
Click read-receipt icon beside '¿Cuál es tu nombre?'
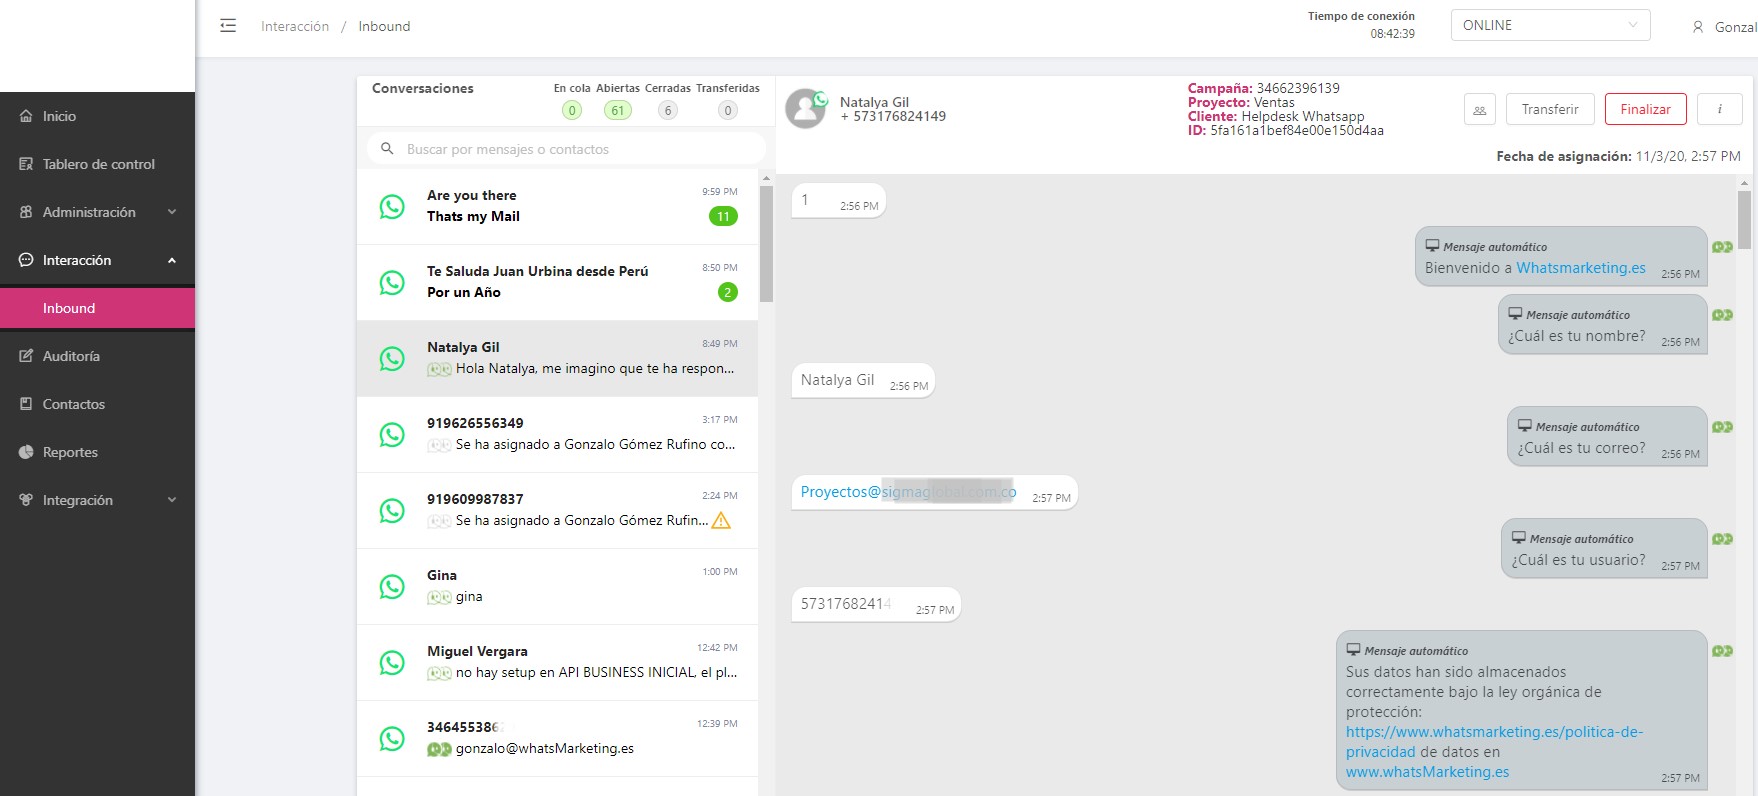coord(1722,315)
